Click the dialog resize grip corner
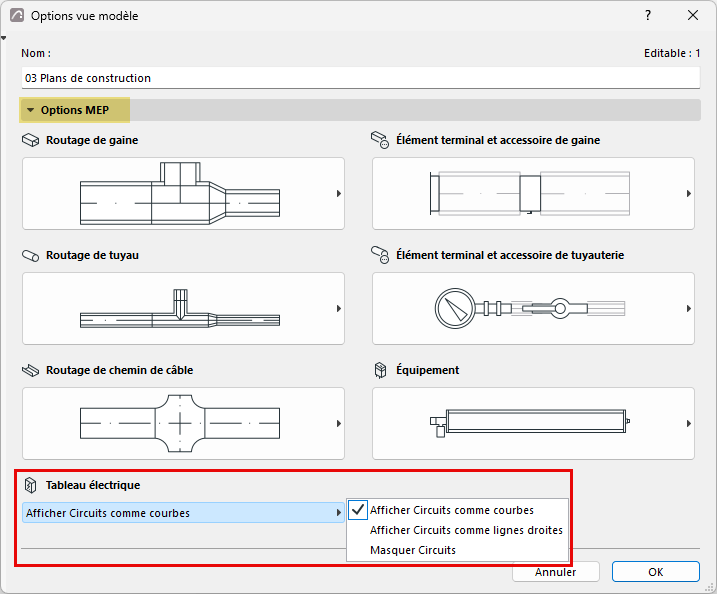The width and height of the screenshot is (717, 594). coord(709,587)
